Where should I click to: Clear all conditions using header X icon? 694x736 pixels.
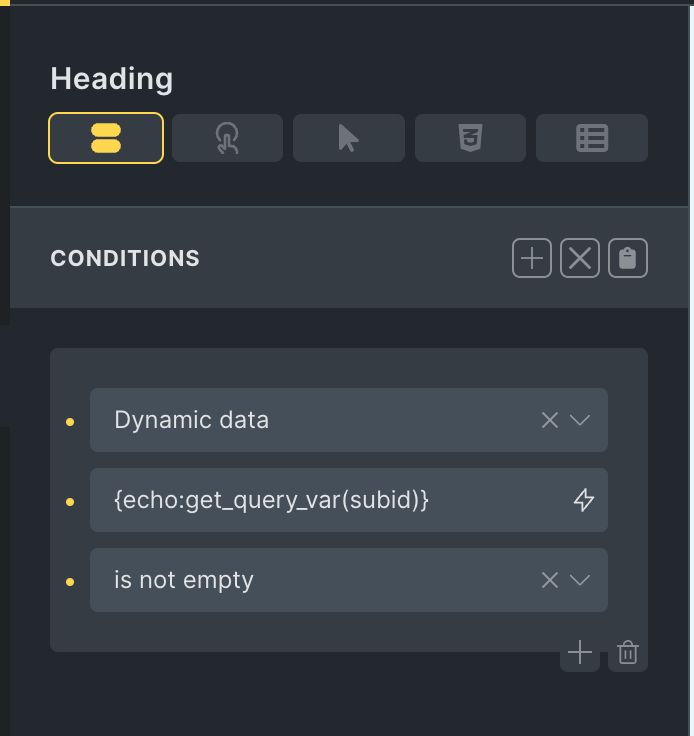click(580, 259)
